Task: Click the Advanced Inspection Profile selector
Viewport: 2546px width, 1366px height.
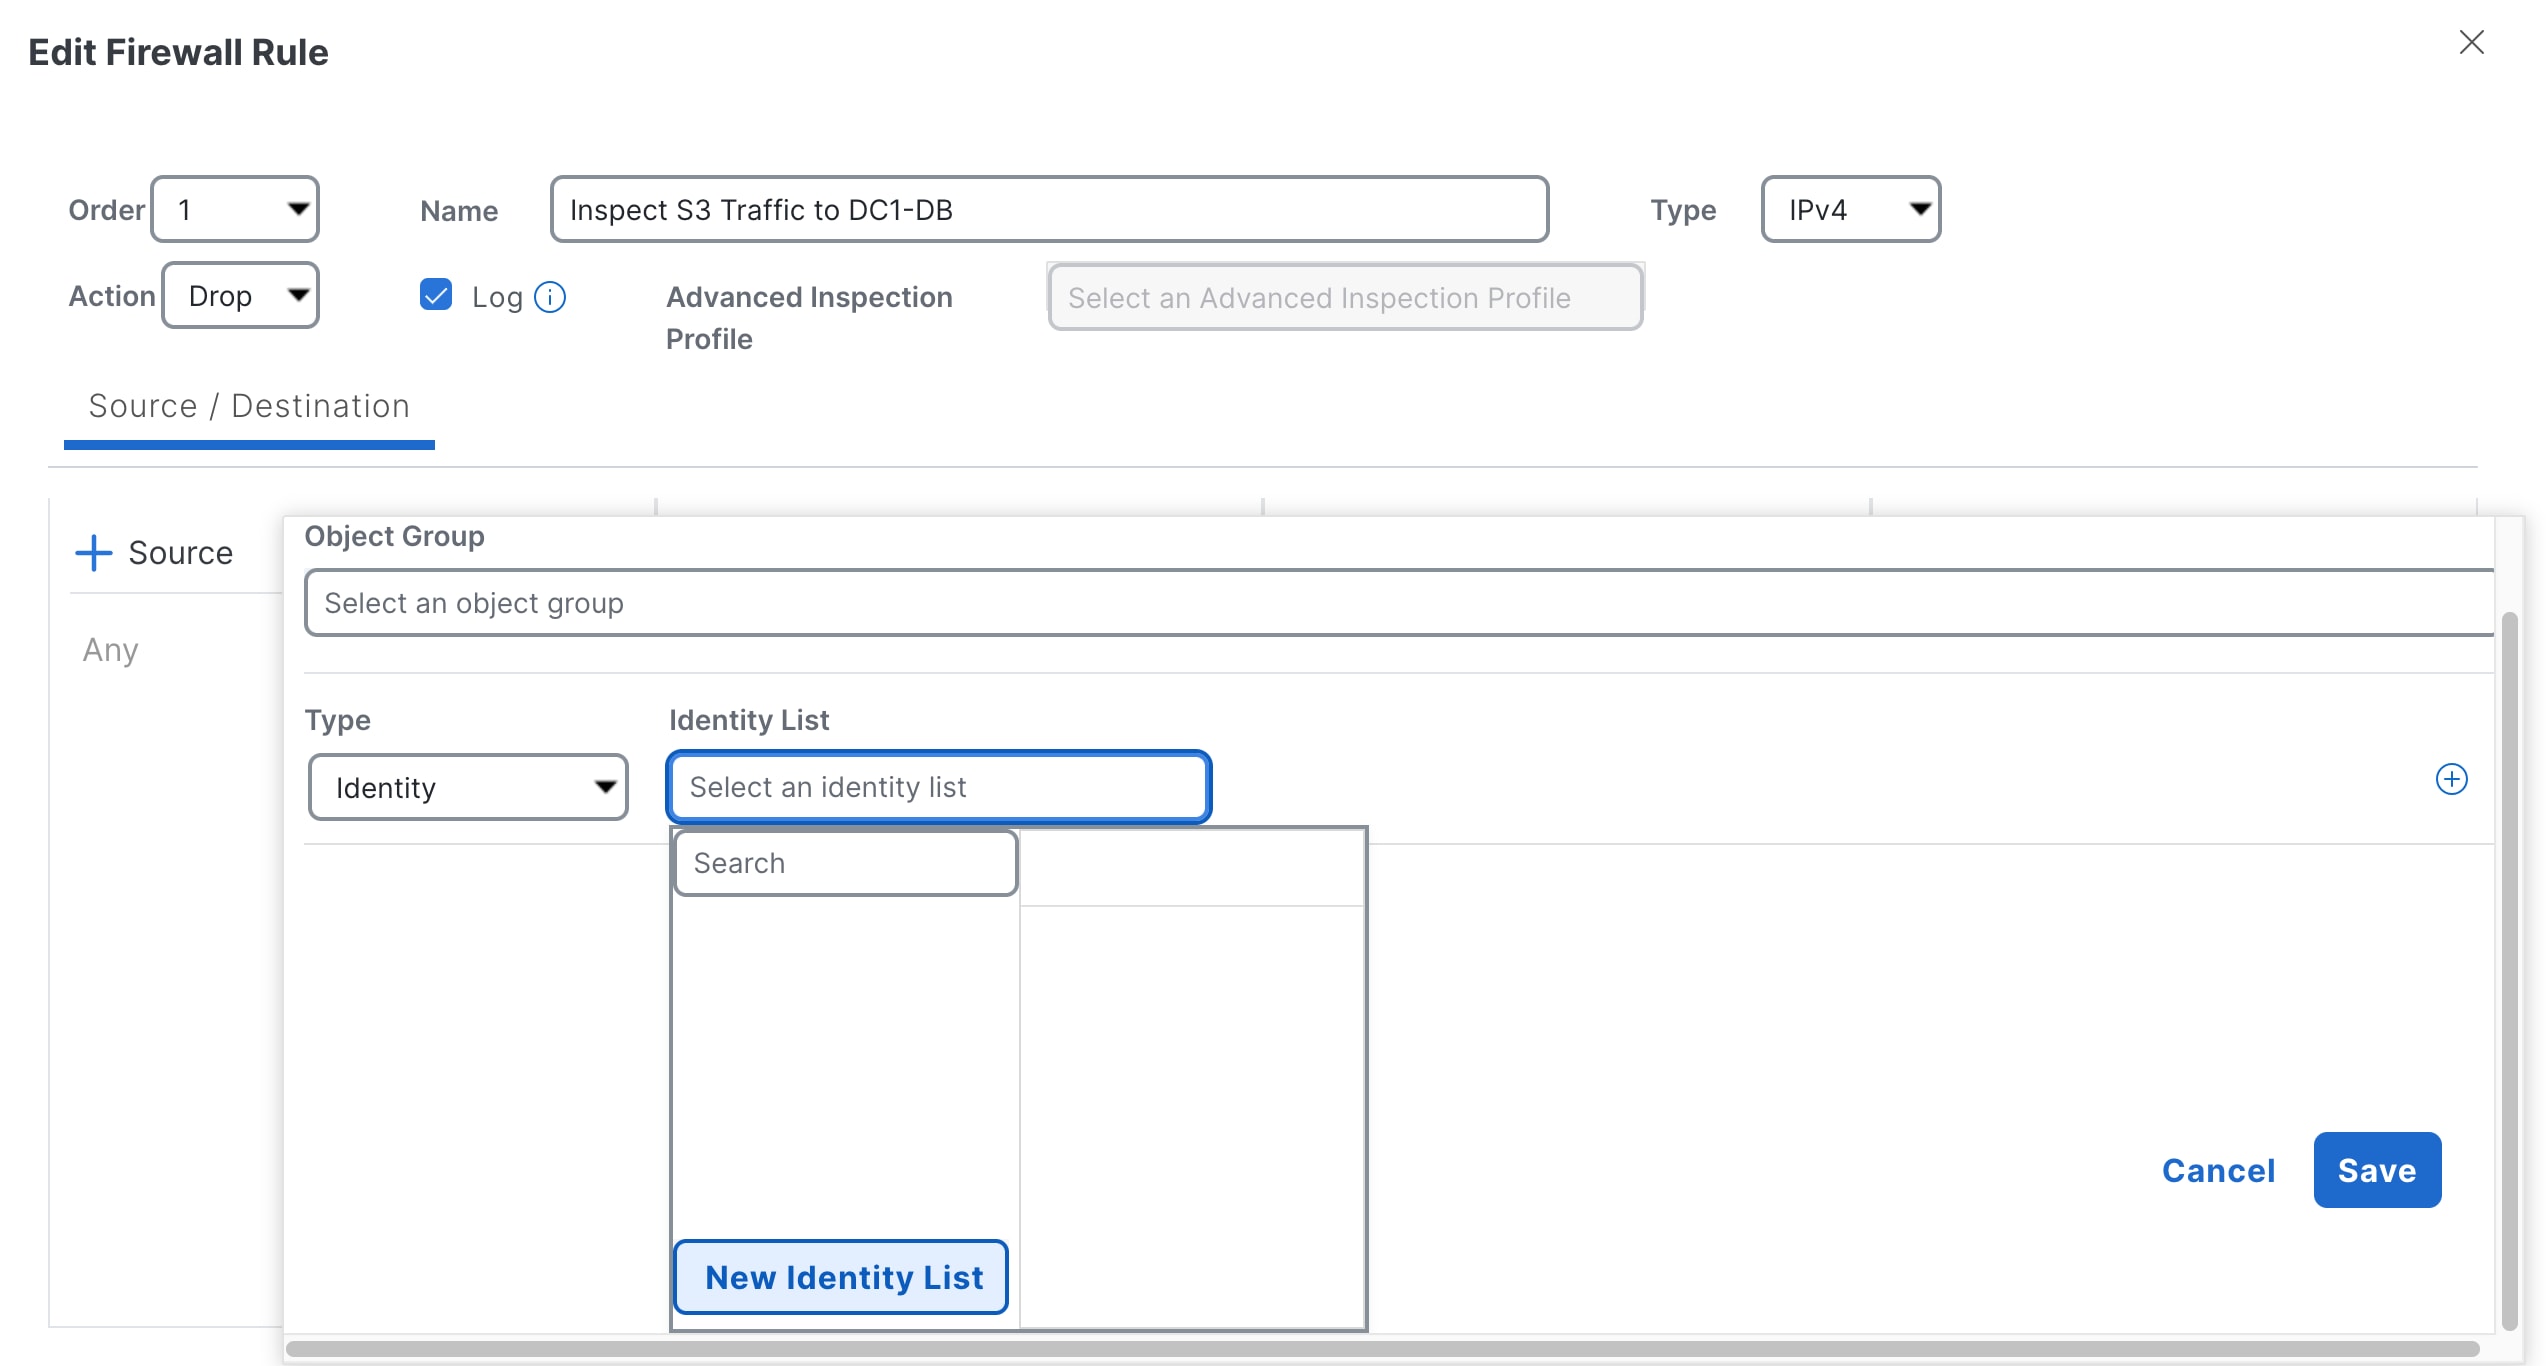Action: [x=1344, y=297]
